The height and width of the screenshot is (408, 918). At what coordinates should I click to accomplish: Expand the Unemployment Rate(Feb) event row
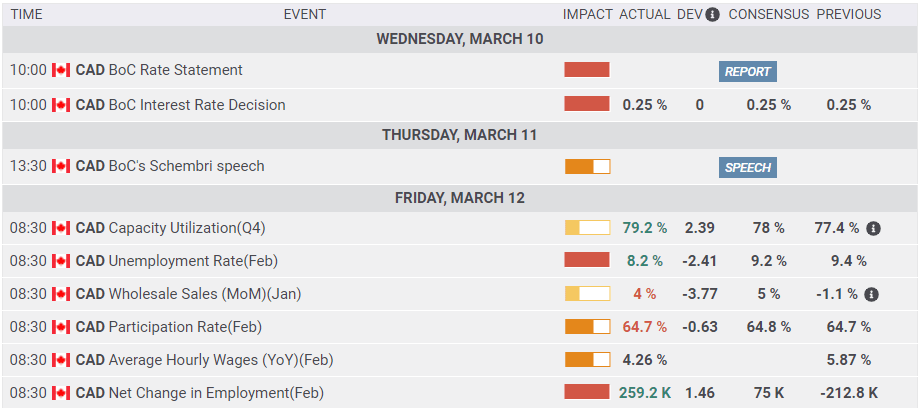pyautogui.click(x=192, y=261)
